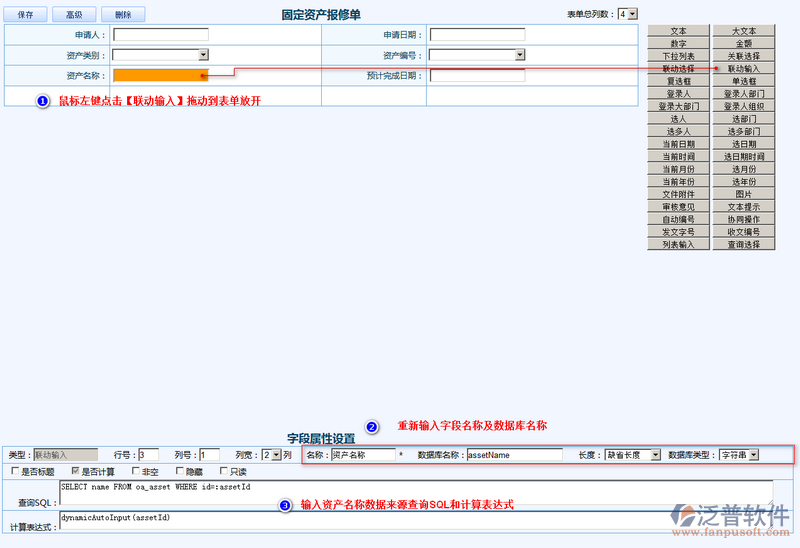Pick the 选部门 field type
800x548 pixels.
(743, 119)
